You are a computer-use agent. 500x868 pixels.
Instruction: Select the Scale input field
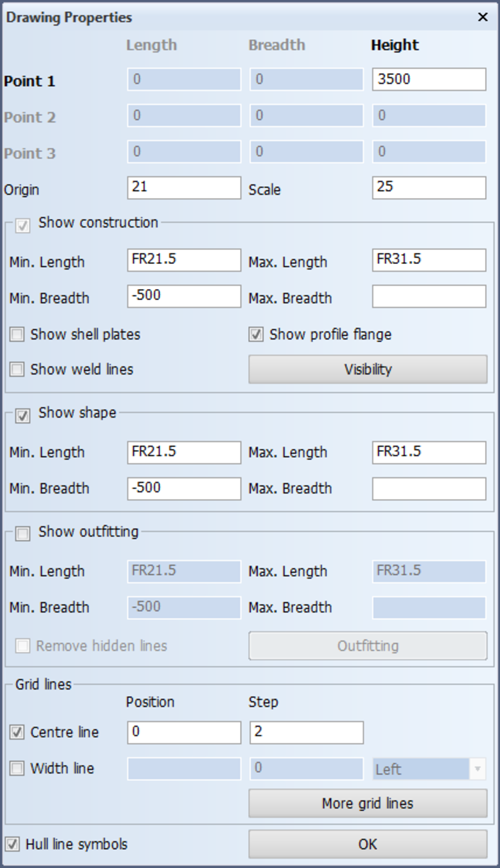429,188
